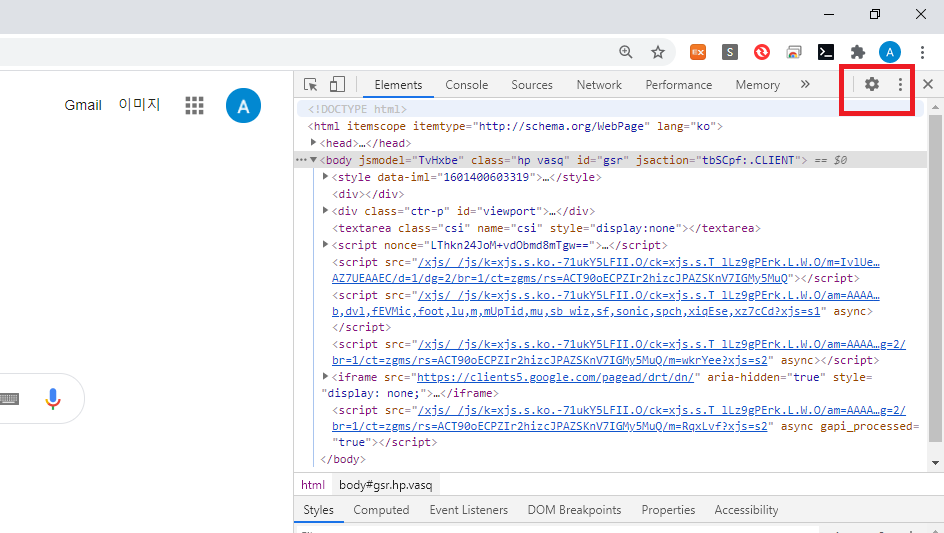
Task: Open DevTools settings gear
Action: tap(872, 84)
